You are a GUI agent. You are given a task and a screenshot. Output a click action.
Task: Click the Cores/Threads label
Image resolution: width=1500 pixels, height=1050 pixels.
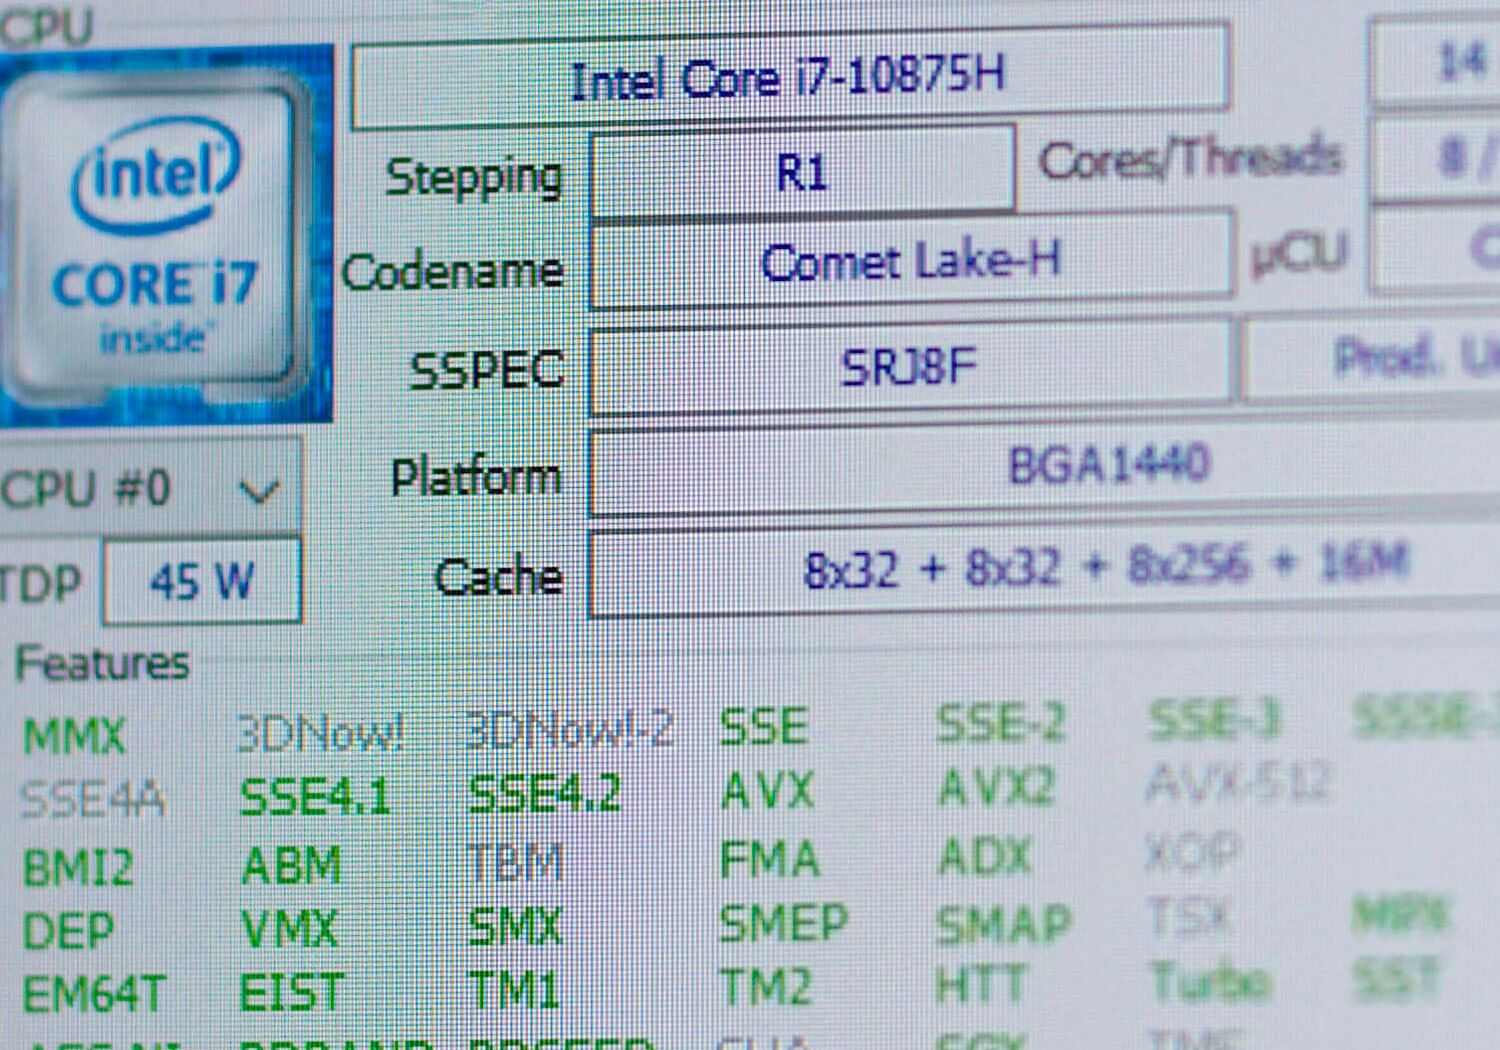pos(1188,159)
